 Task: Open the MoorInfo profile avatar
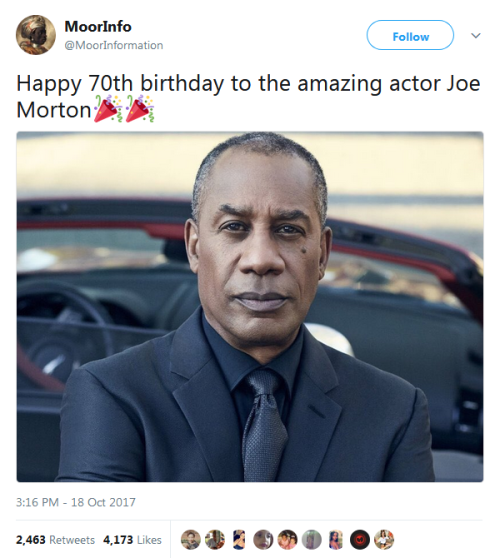pos(36,35)
